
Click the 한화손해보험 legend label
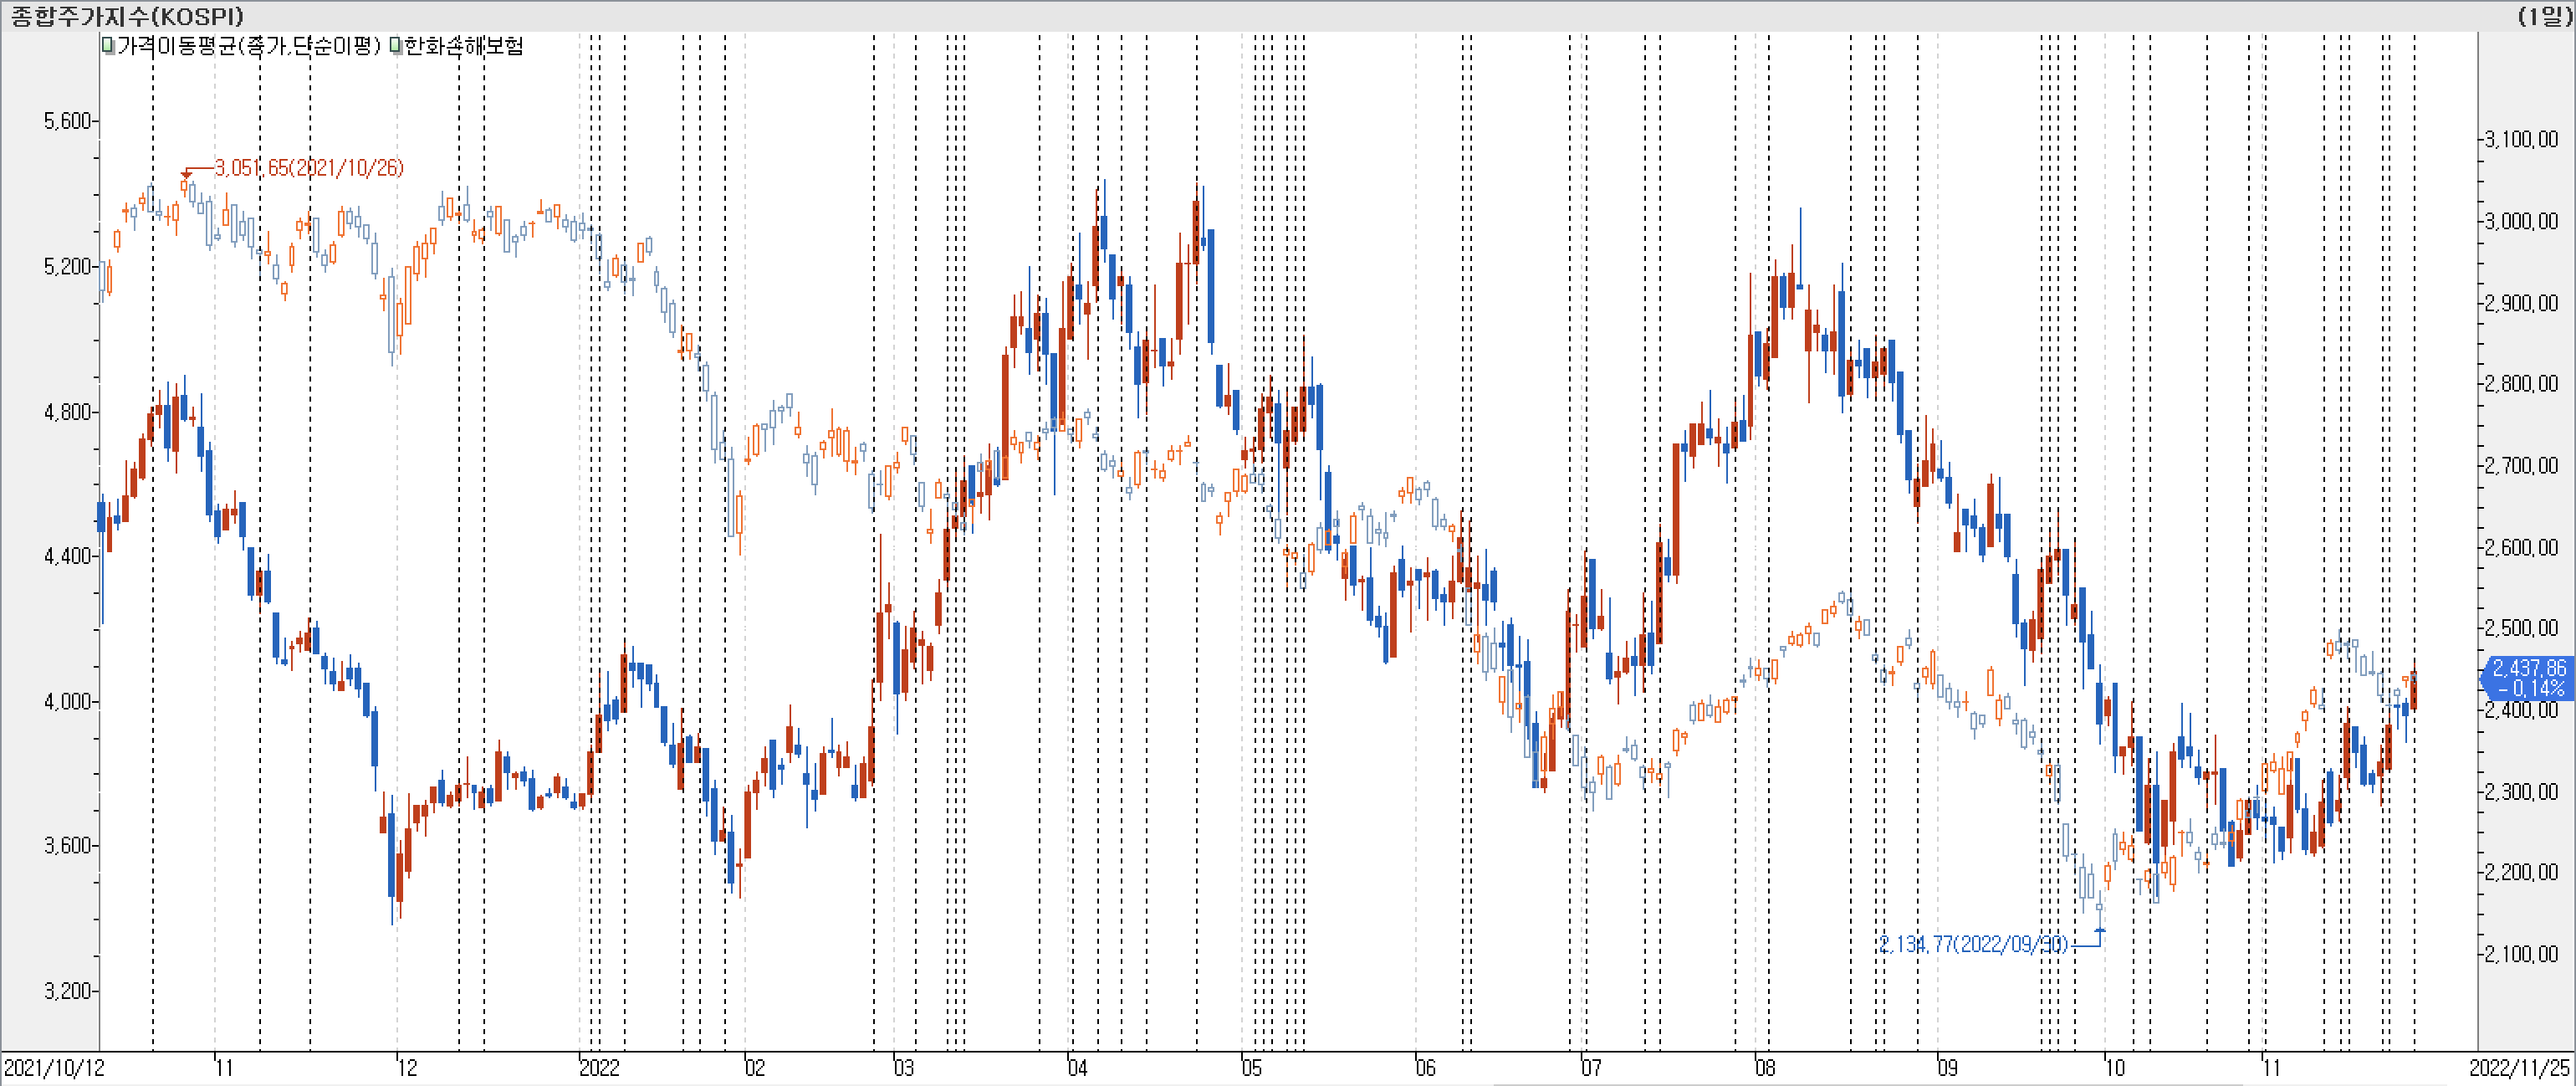pos(463,46)
